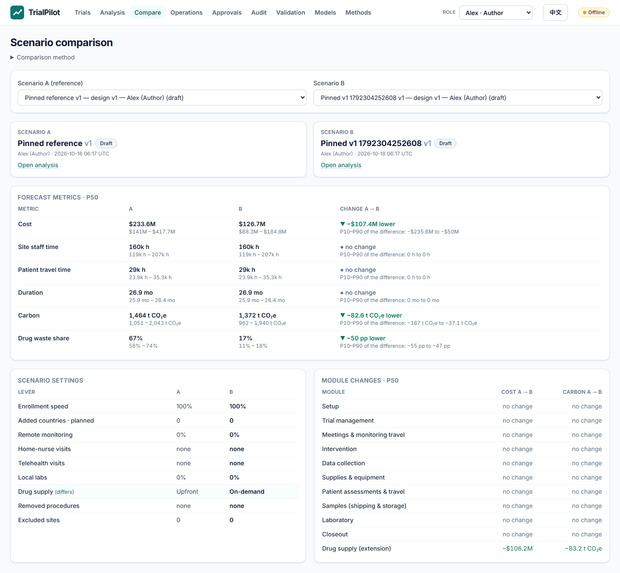The image size is (620, 573).
Task: Open the Operations section
Action: [x=186, y=13]
